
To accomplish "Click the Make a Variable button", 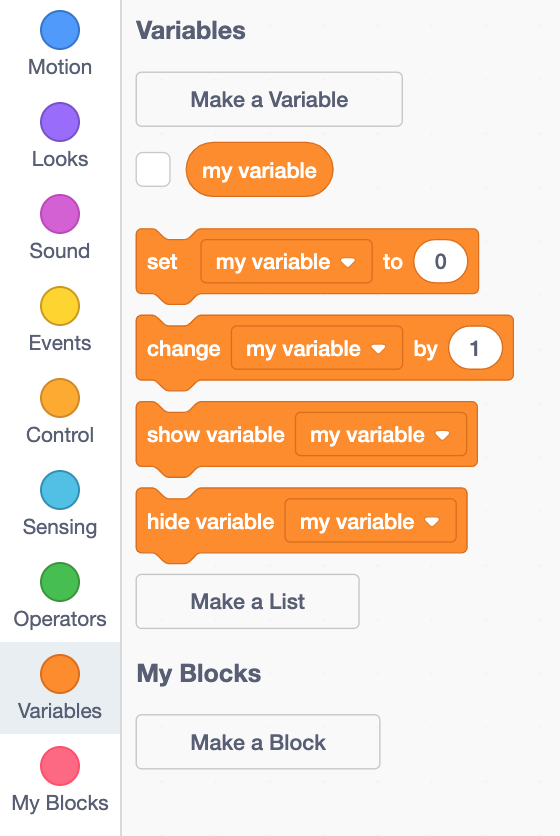I will pos(269,99).
